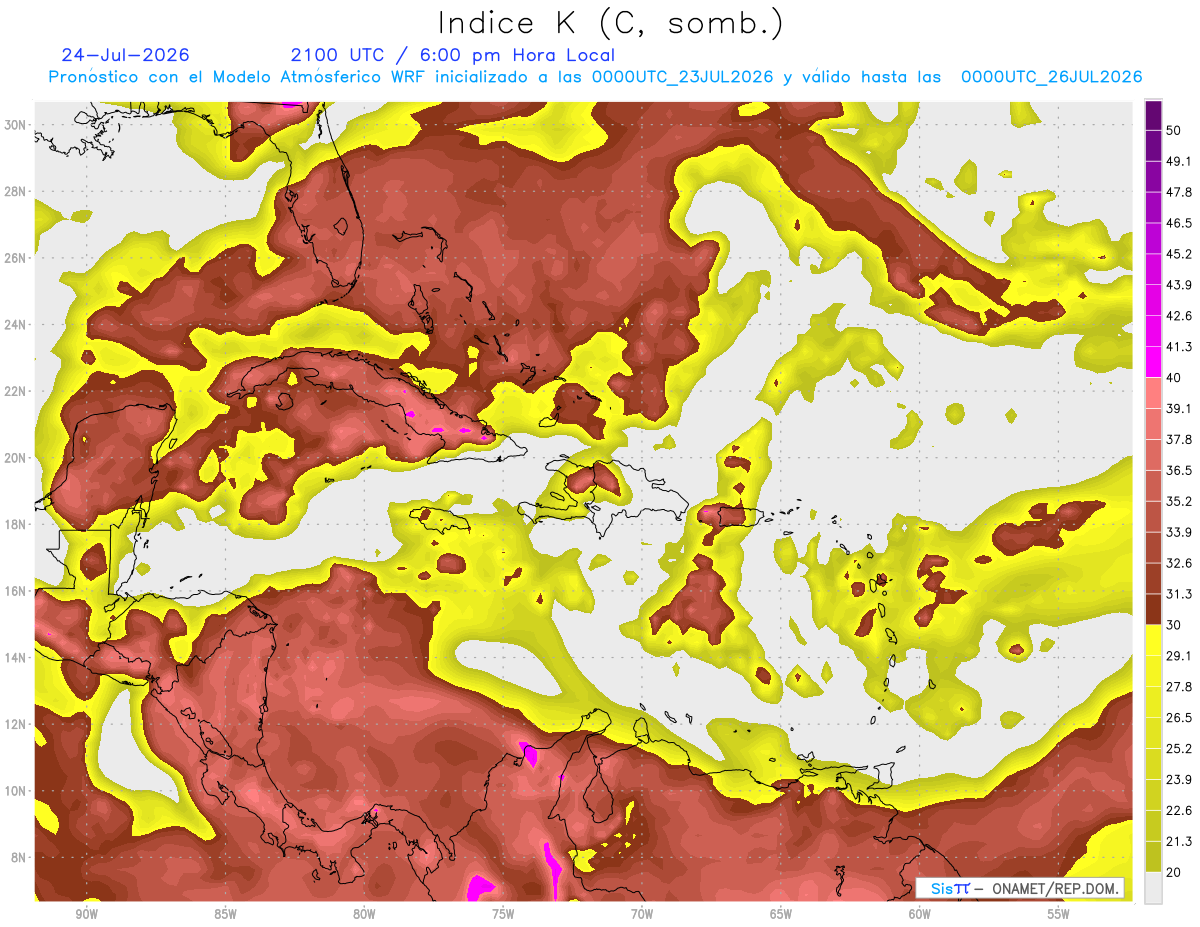Image resolution: width=1200 pixels, height=927 pixels.
Task: Click the colorbar label '45.2'
Action: point(1180,254)
